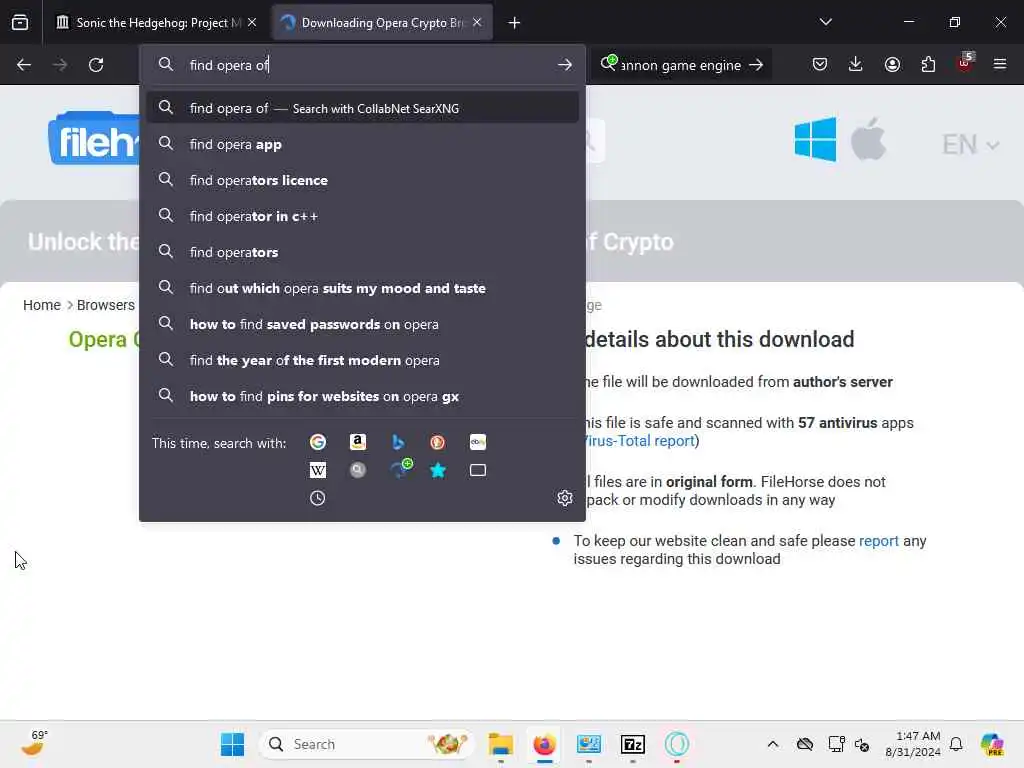
Task: Pick the suggestion 'find operators licence'
Action: pos(362,180)
